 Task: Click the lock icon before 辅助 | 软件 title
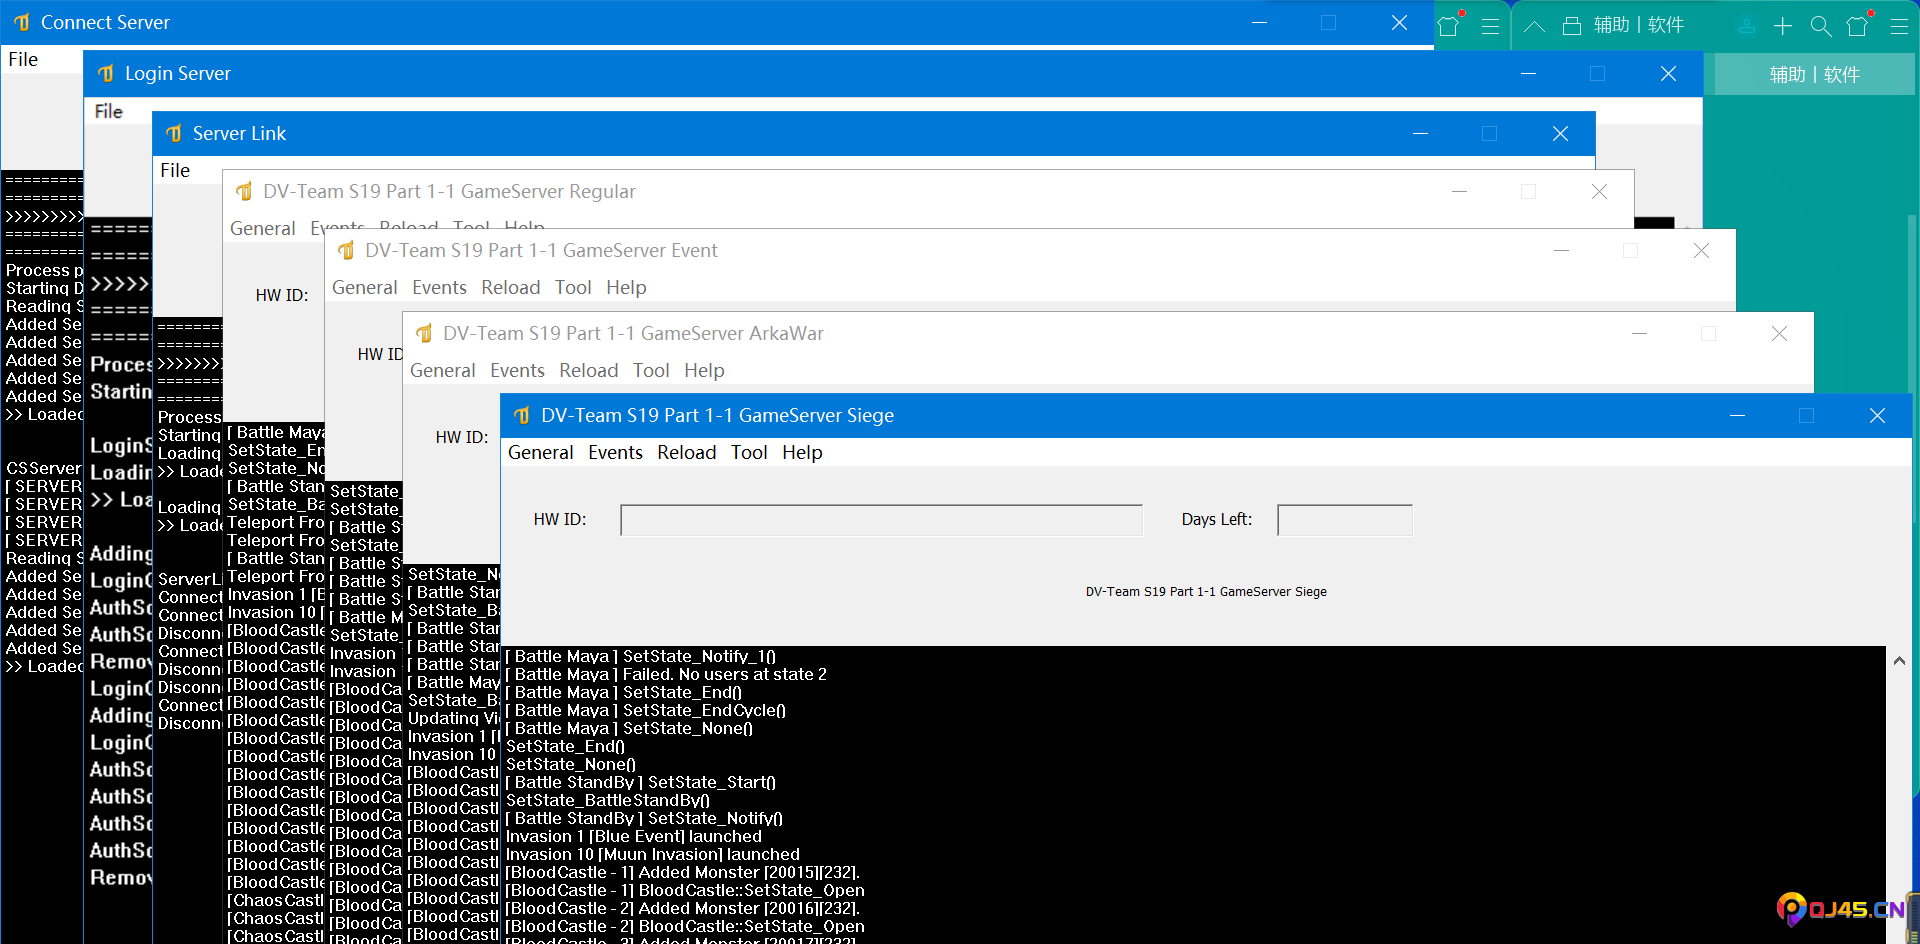1572,26
